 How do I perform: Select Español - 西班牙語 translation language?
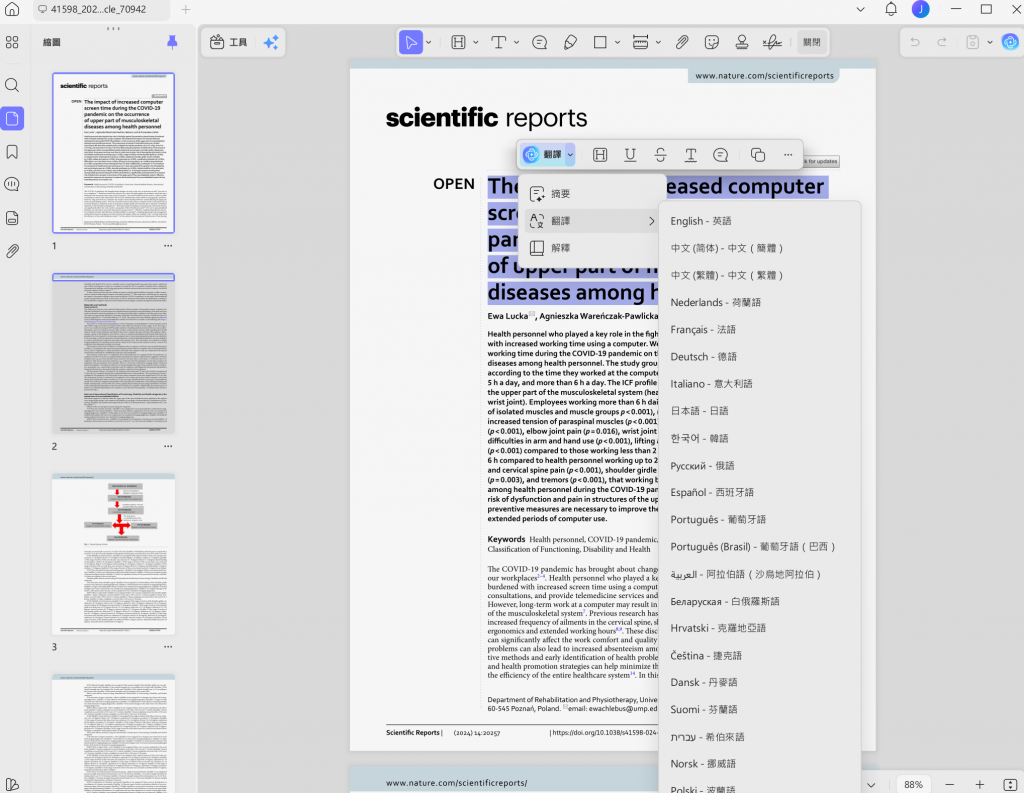coord(760,493)
